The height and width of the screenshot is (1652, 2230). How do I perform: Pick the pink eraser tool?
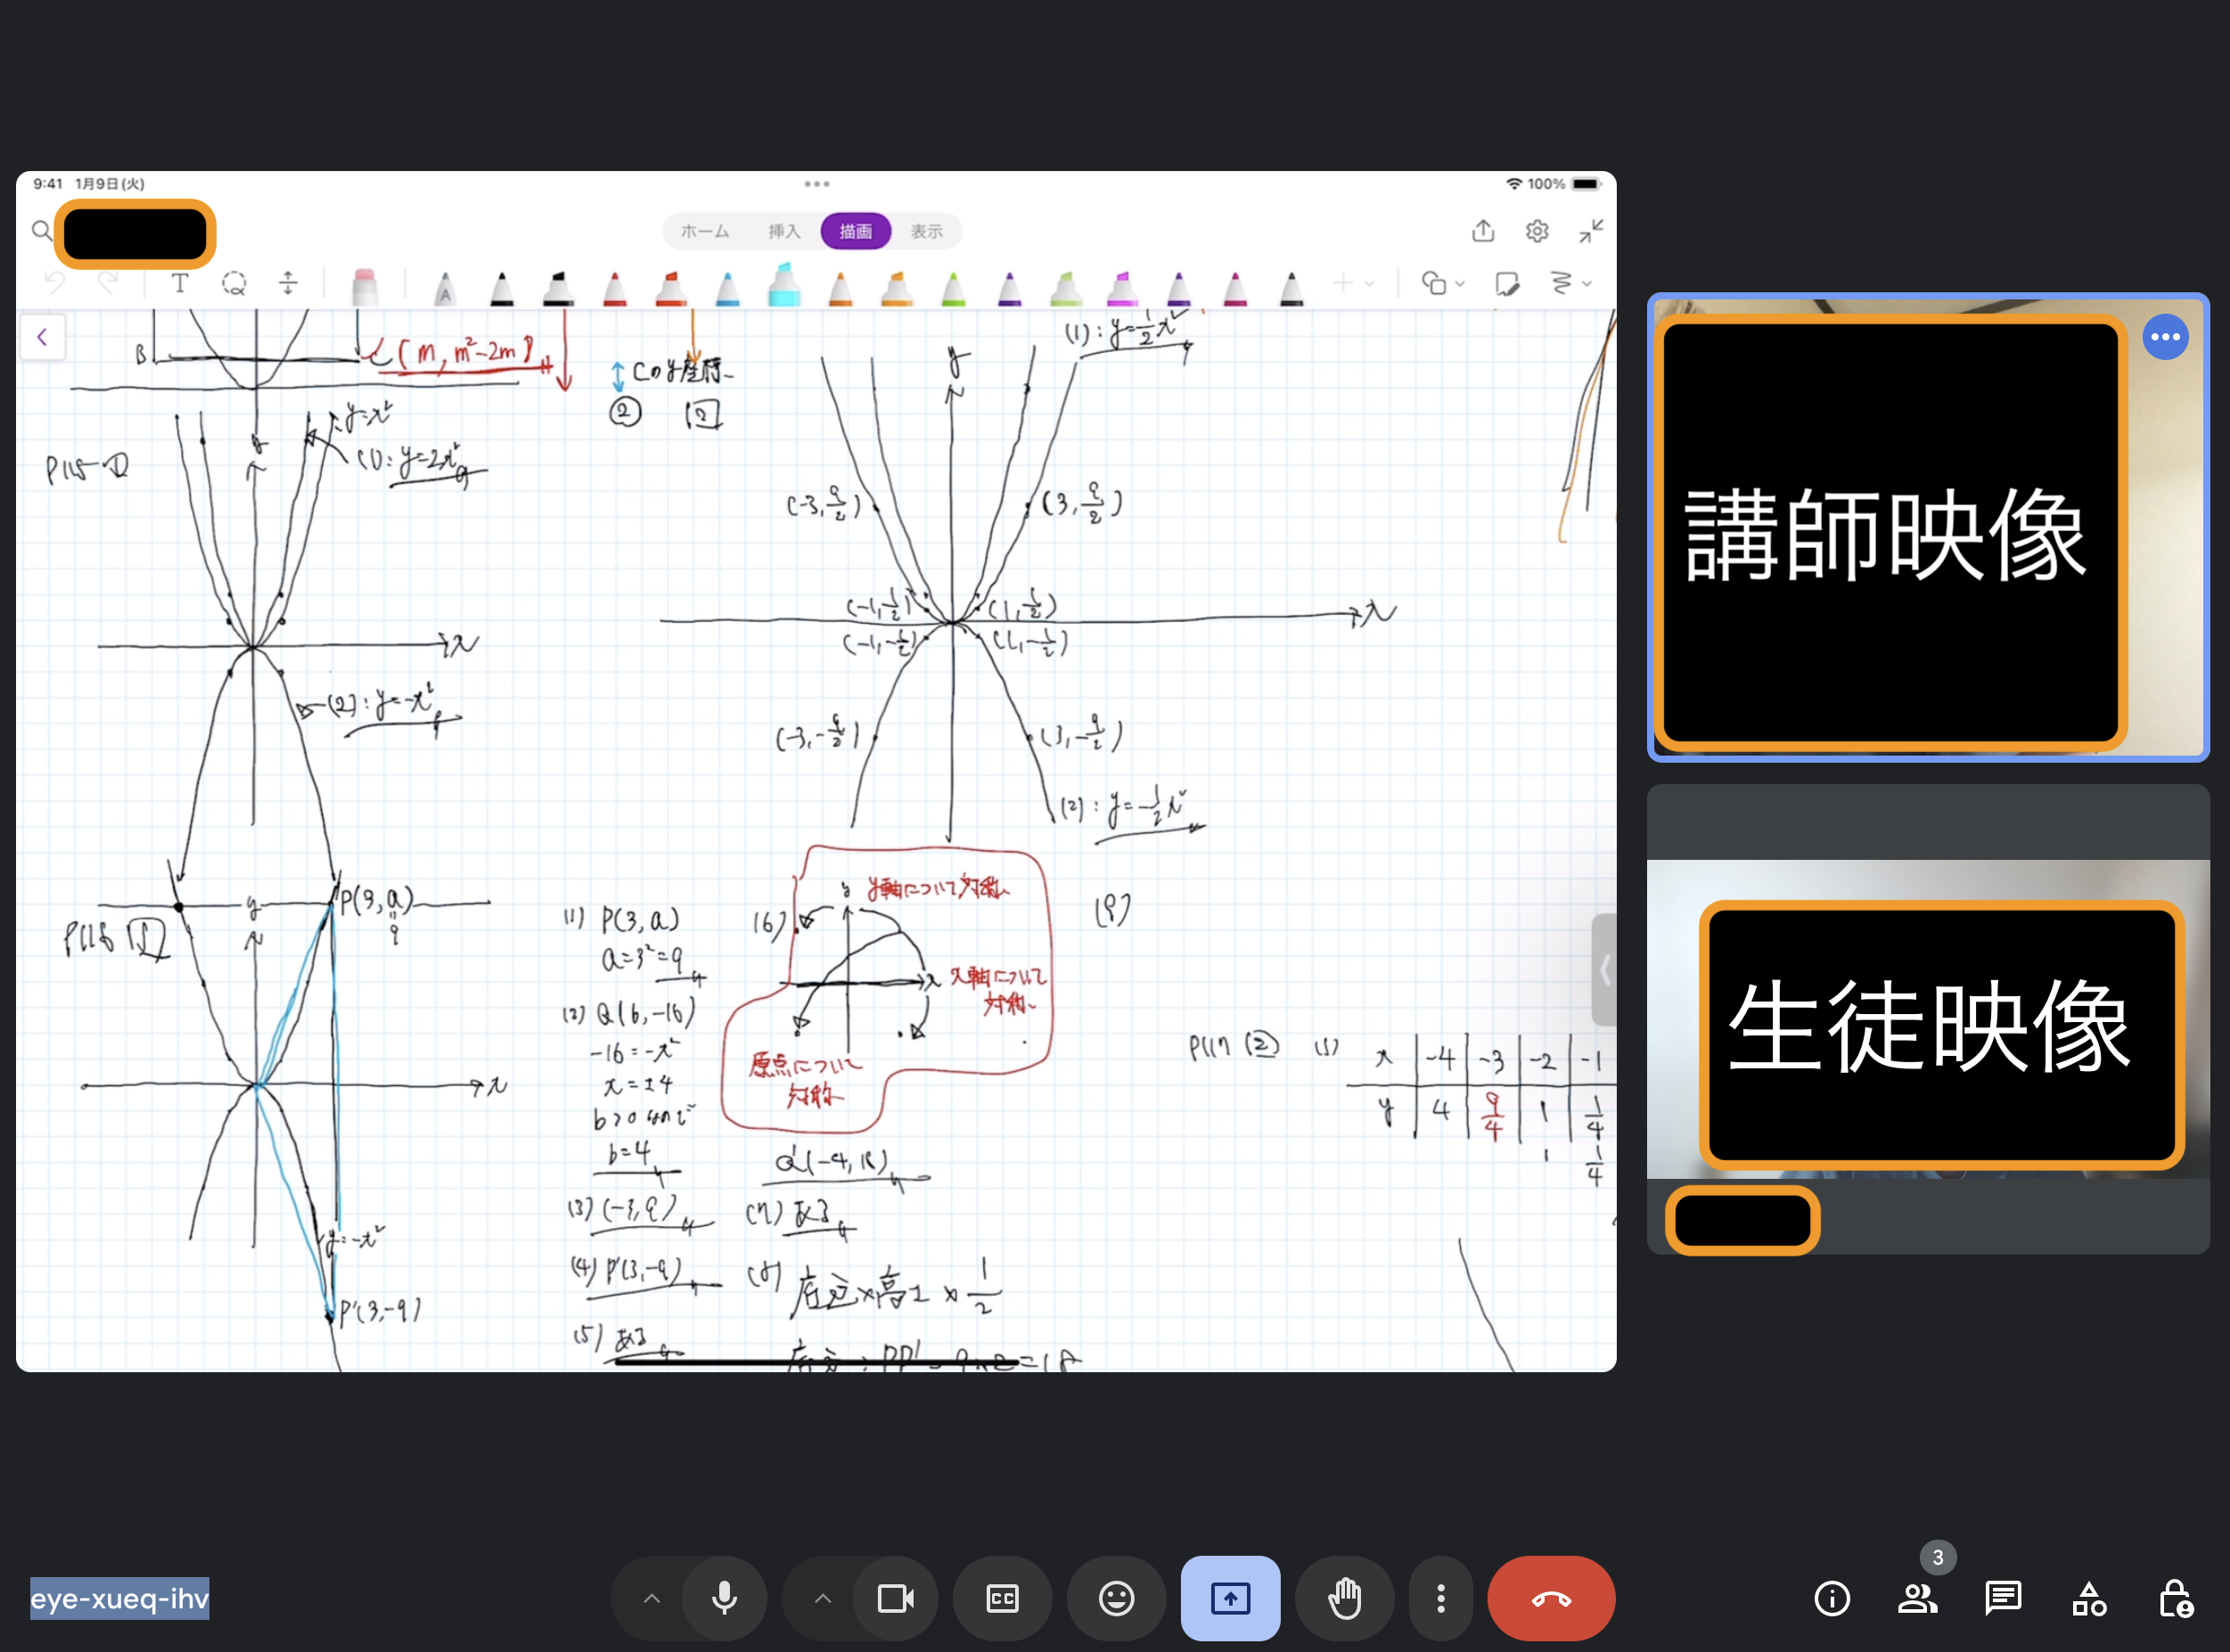click(x=365, y=286)
